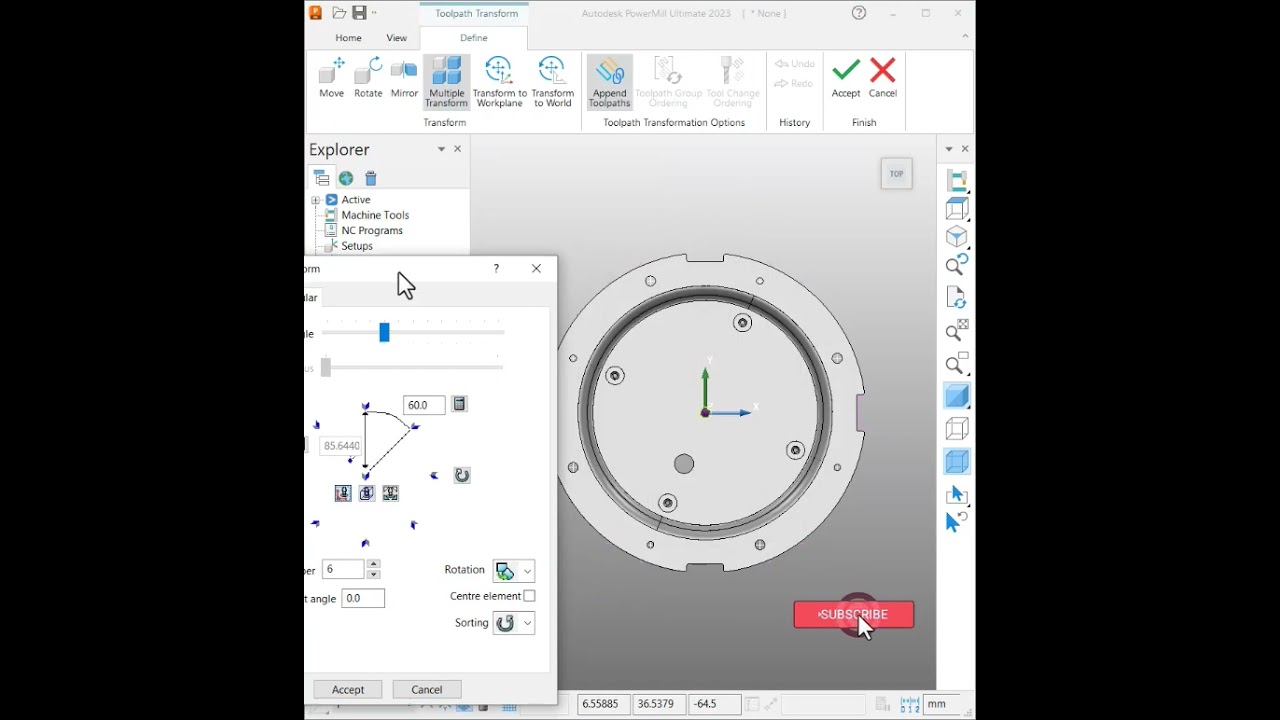Open the Help question mark icon

tap(859, 13)
